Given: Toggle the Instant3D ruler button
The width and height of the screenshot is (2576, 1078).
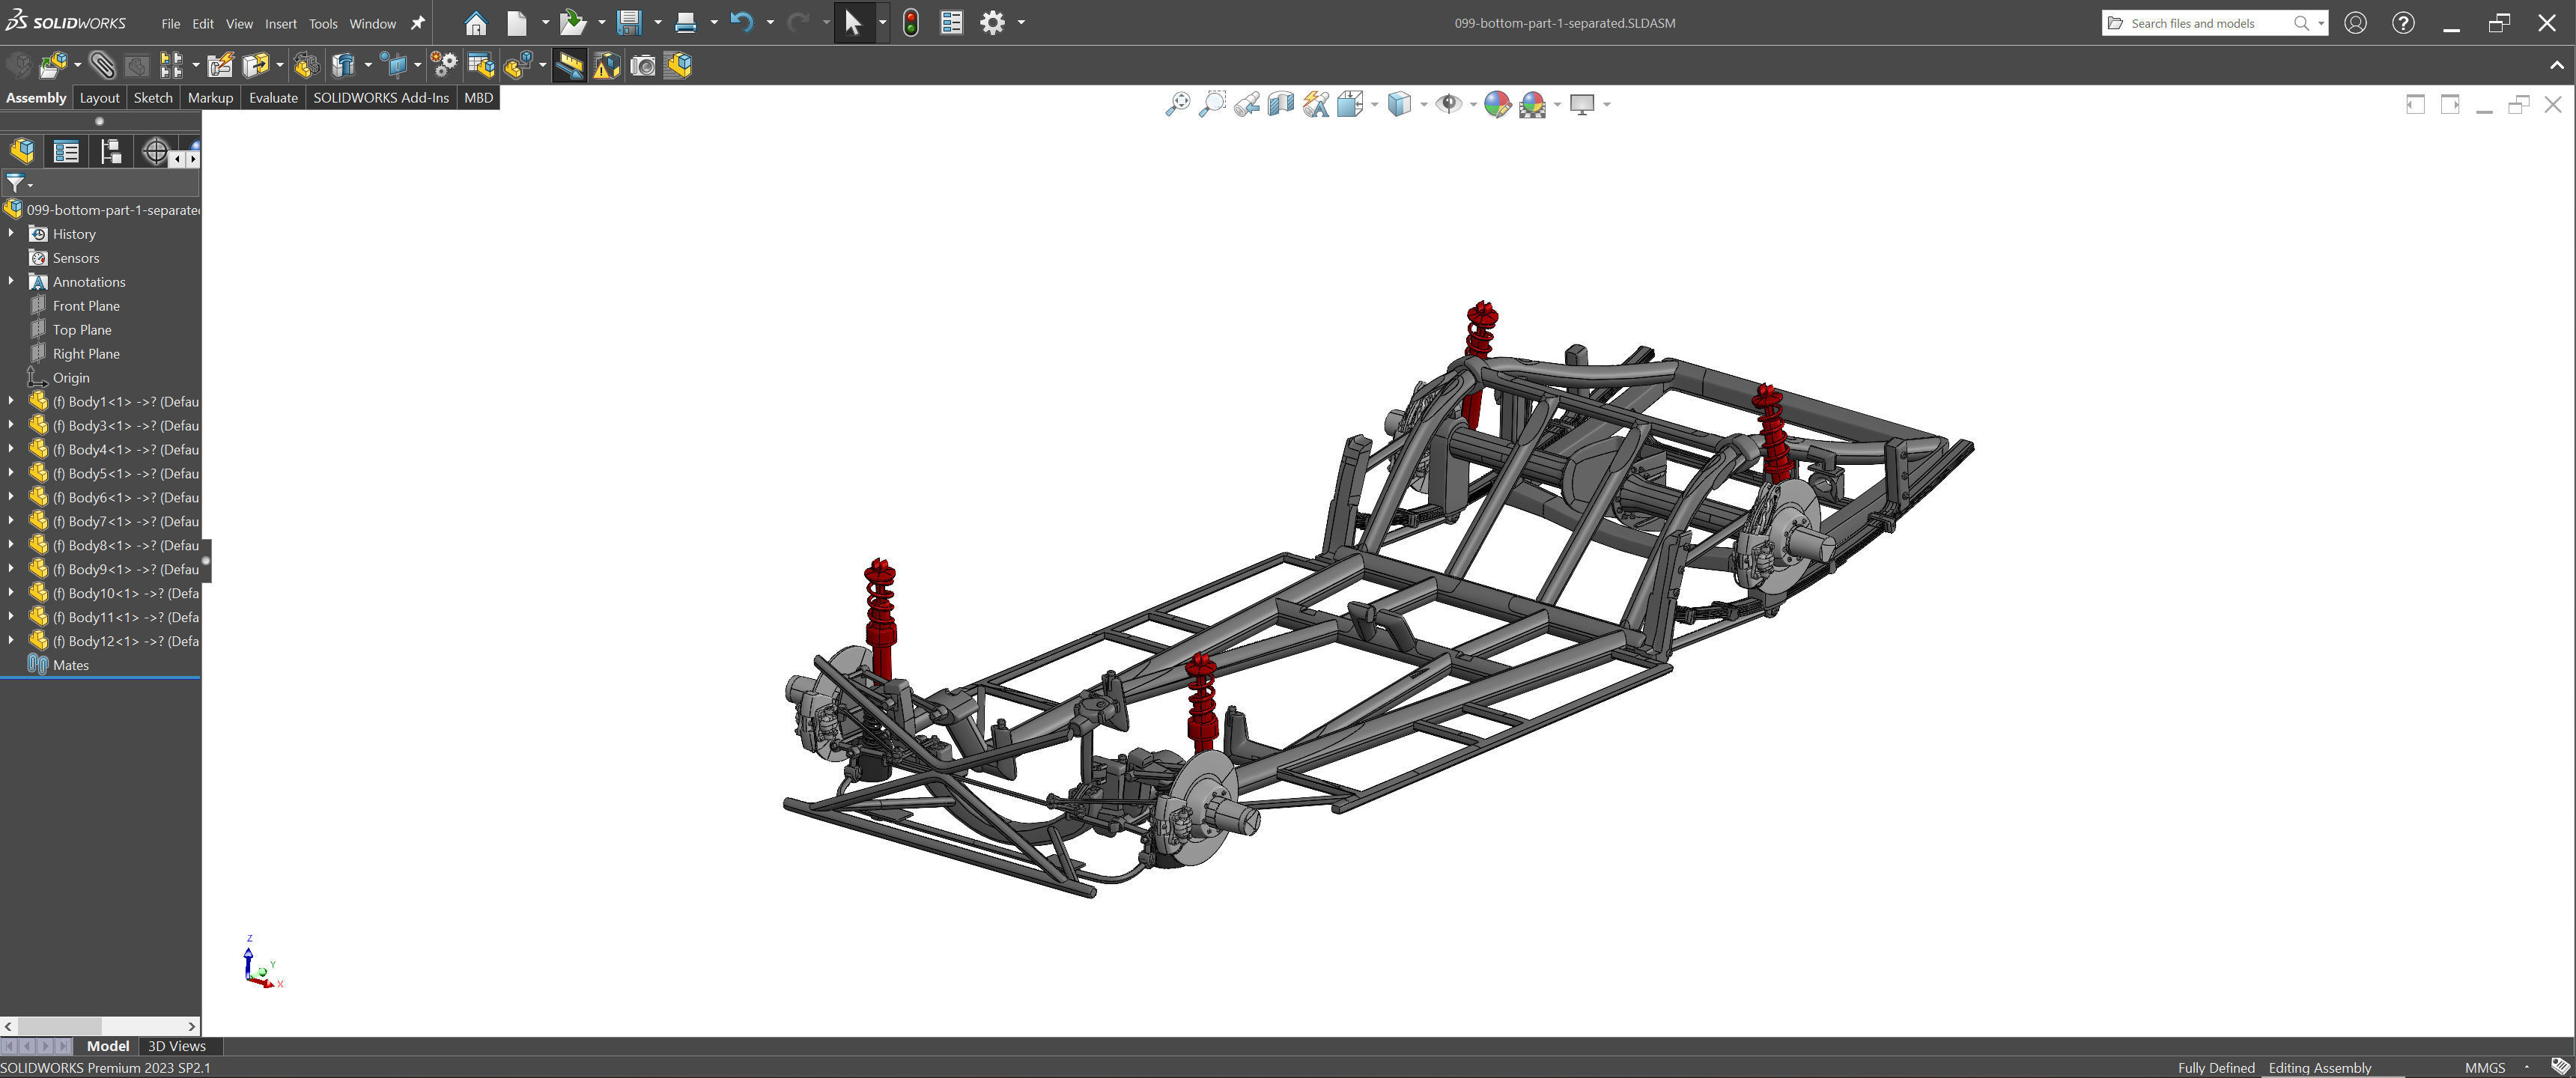Looking at the screenshot, I should tap(569, 66).
